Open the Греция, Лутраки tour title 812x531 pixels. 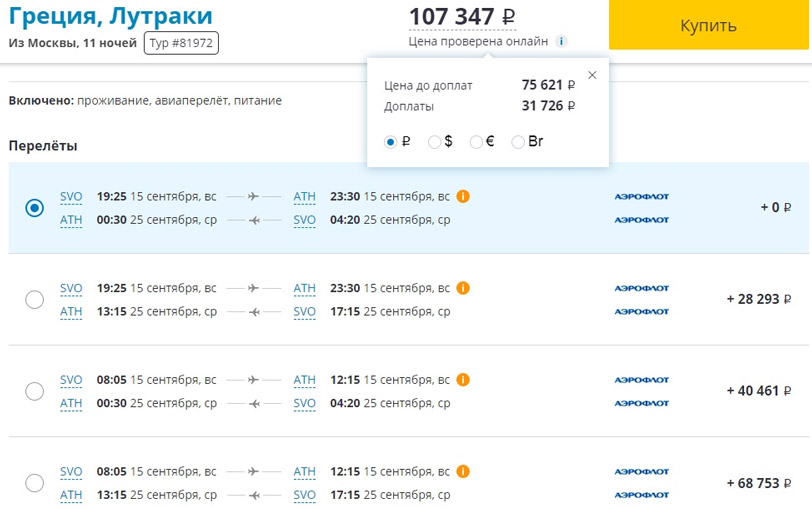(110, 16)
